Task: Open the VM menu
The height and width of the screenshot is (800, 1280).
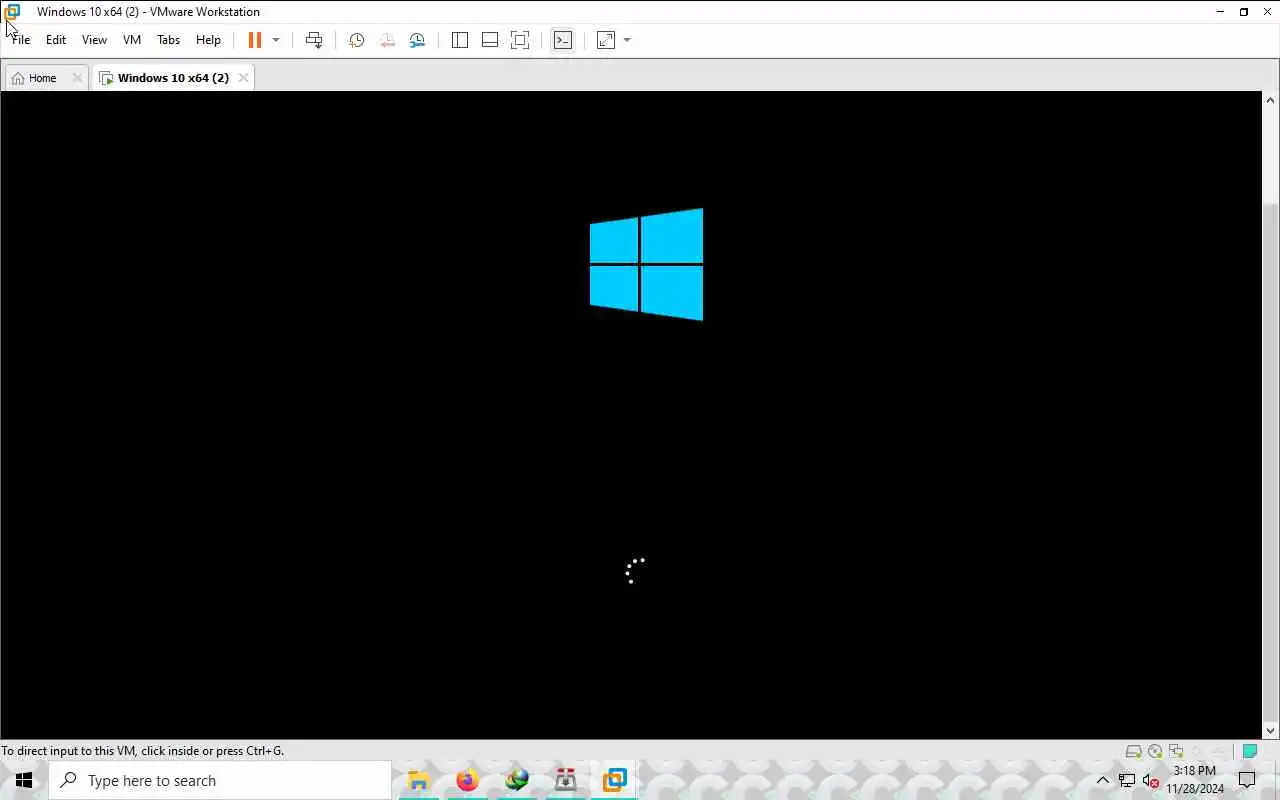Action: click(x=132, y=40)
